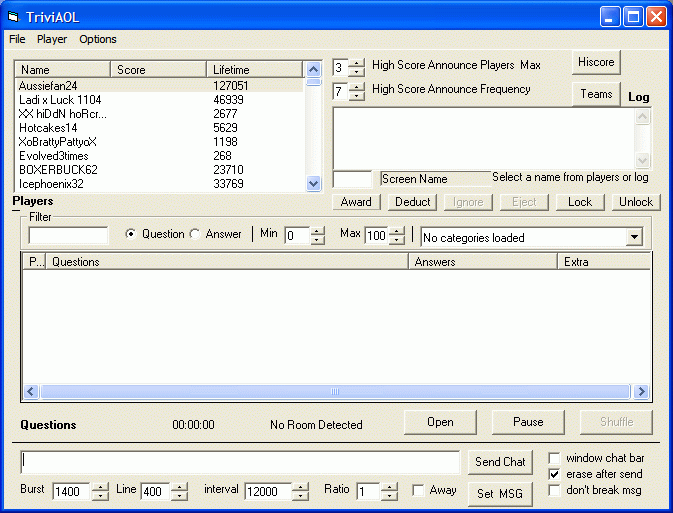673x513 pixels.
Task: Uncheck the erase after send checkbox
Action: pyautogui.click(x=554, y=474)
